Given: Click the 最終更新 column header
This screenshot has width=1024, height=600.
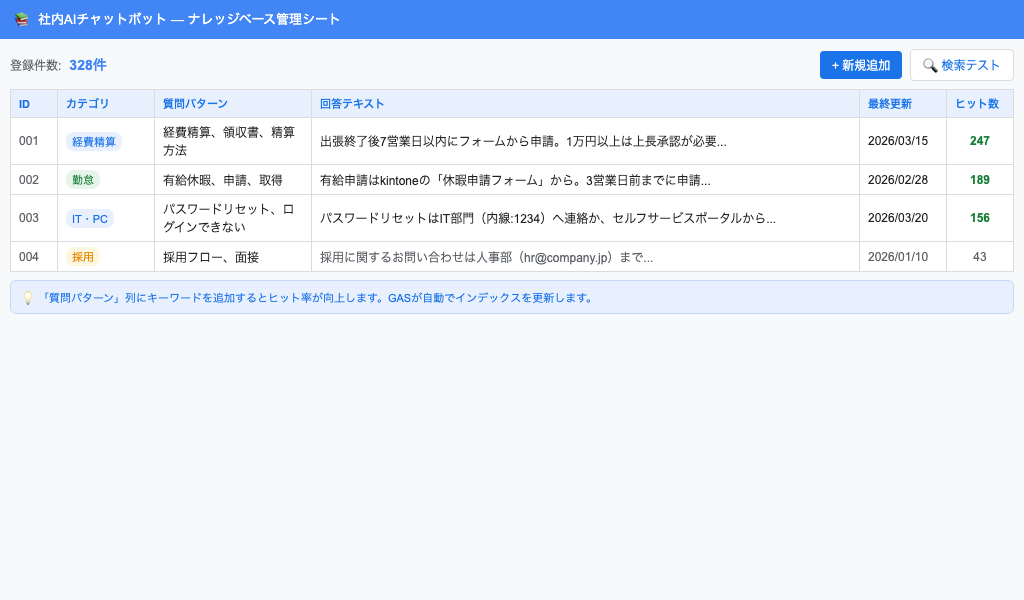Looking at the screenshot, I should [889, 104].
